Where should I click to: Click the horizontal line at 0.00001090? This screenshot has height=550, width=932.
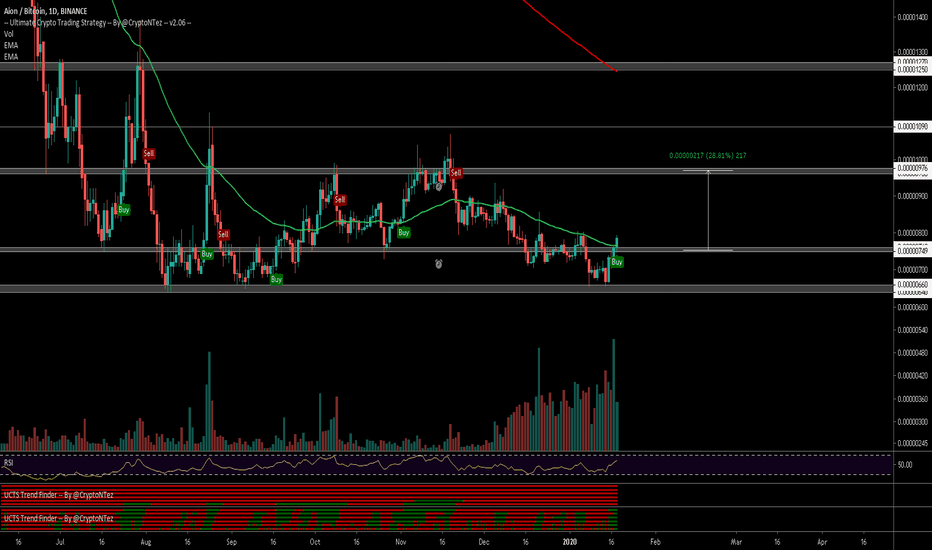tap(447, 127)
